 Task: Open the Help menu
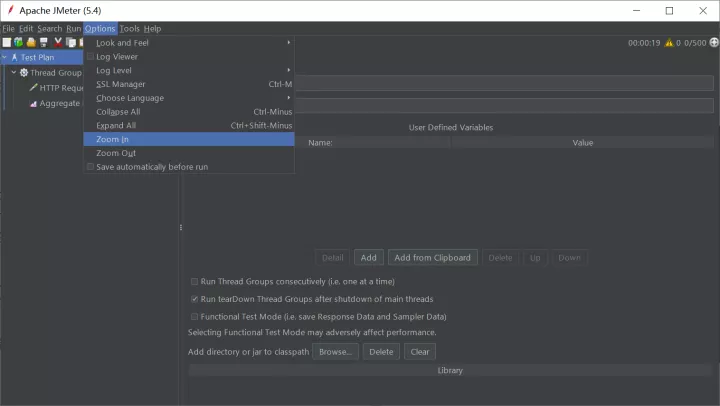click(152, 28)
